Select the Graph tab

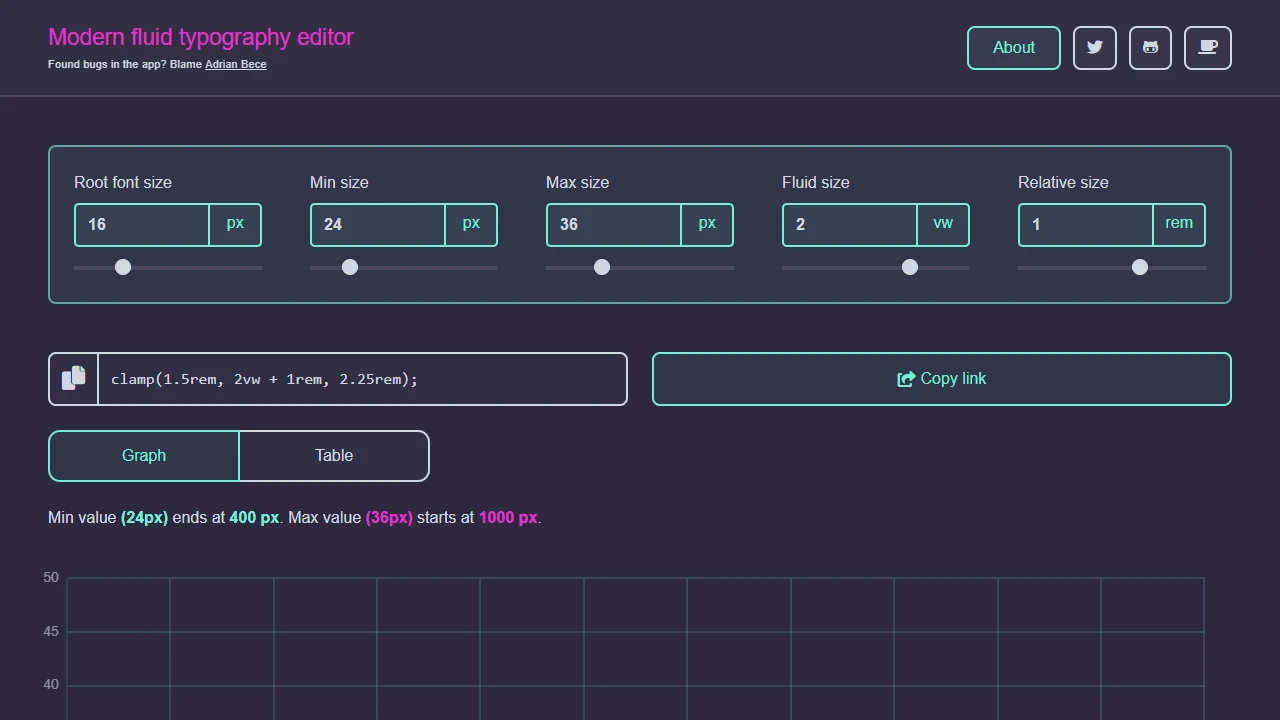coord(143,455)
